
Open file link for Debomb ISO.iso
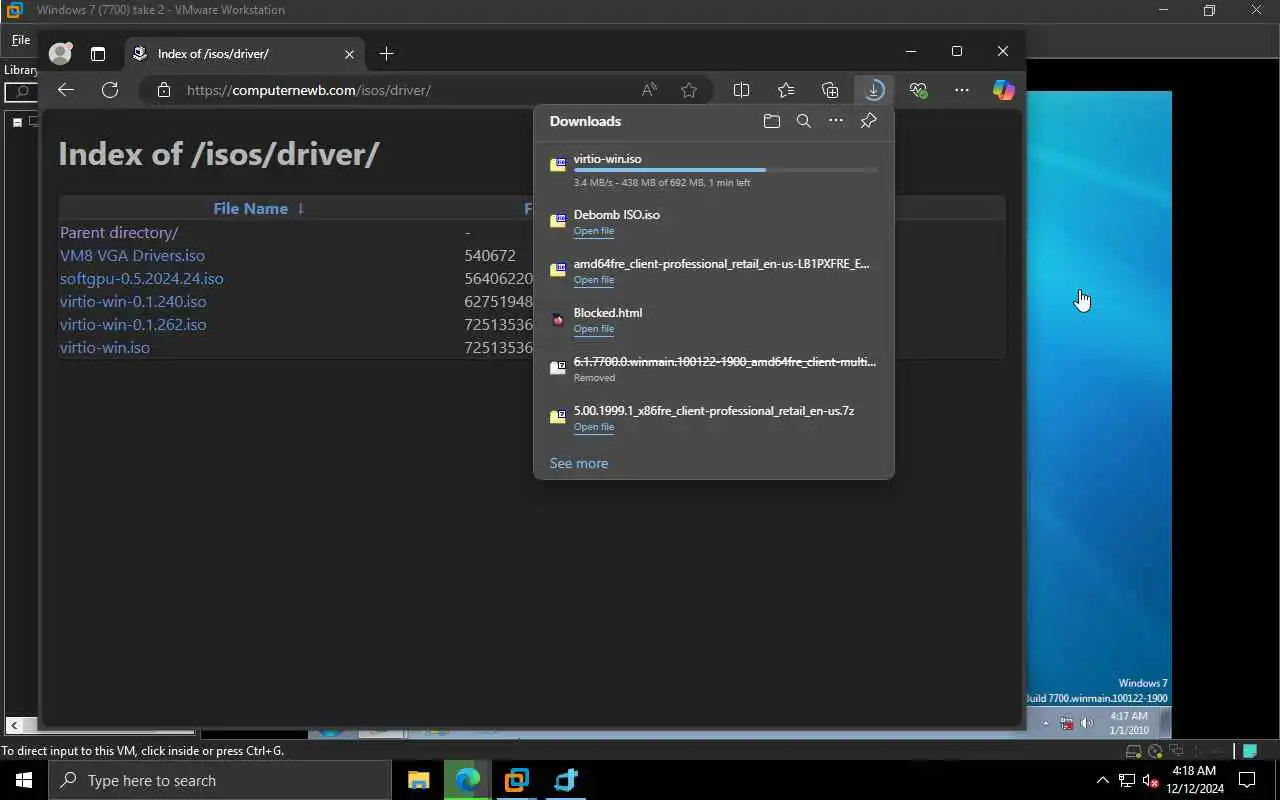pos(594,231)
